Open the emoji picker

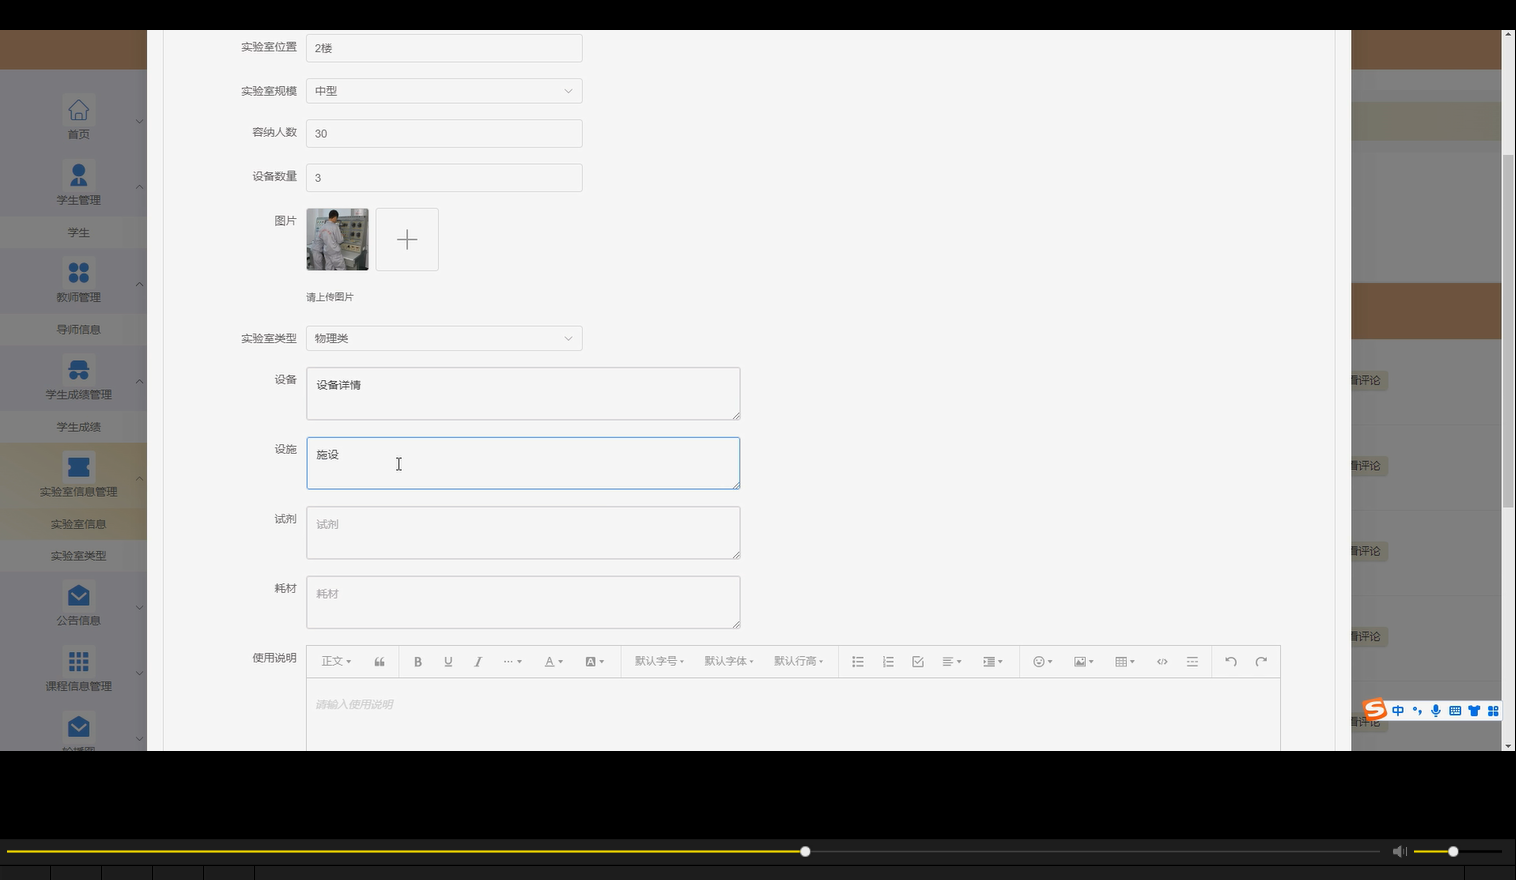(1042, 662)
